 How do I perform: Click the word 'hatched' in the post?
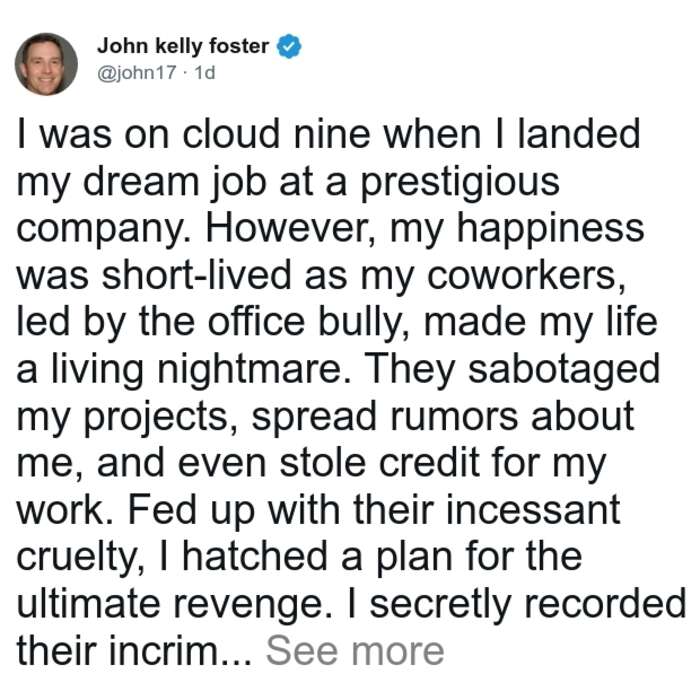coord(255,558)
